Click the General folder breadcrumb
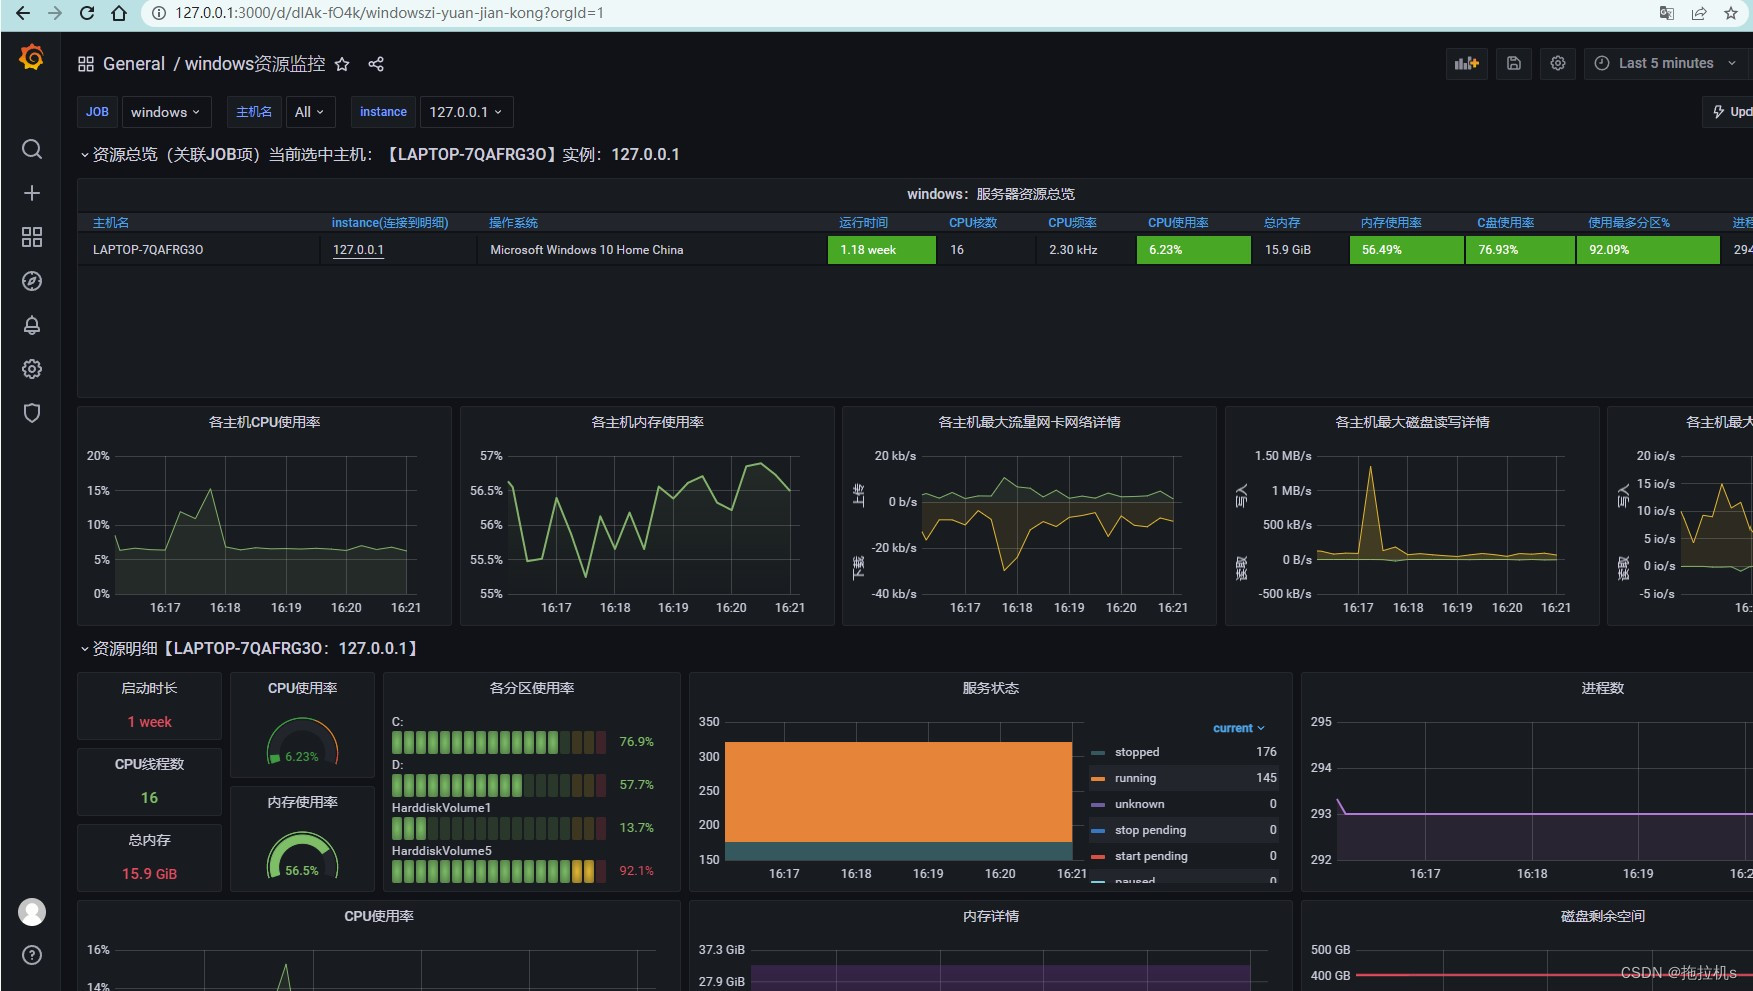The height and width of the screenshot is (991, 1753). pyautogui.click(x=134, y=64)
